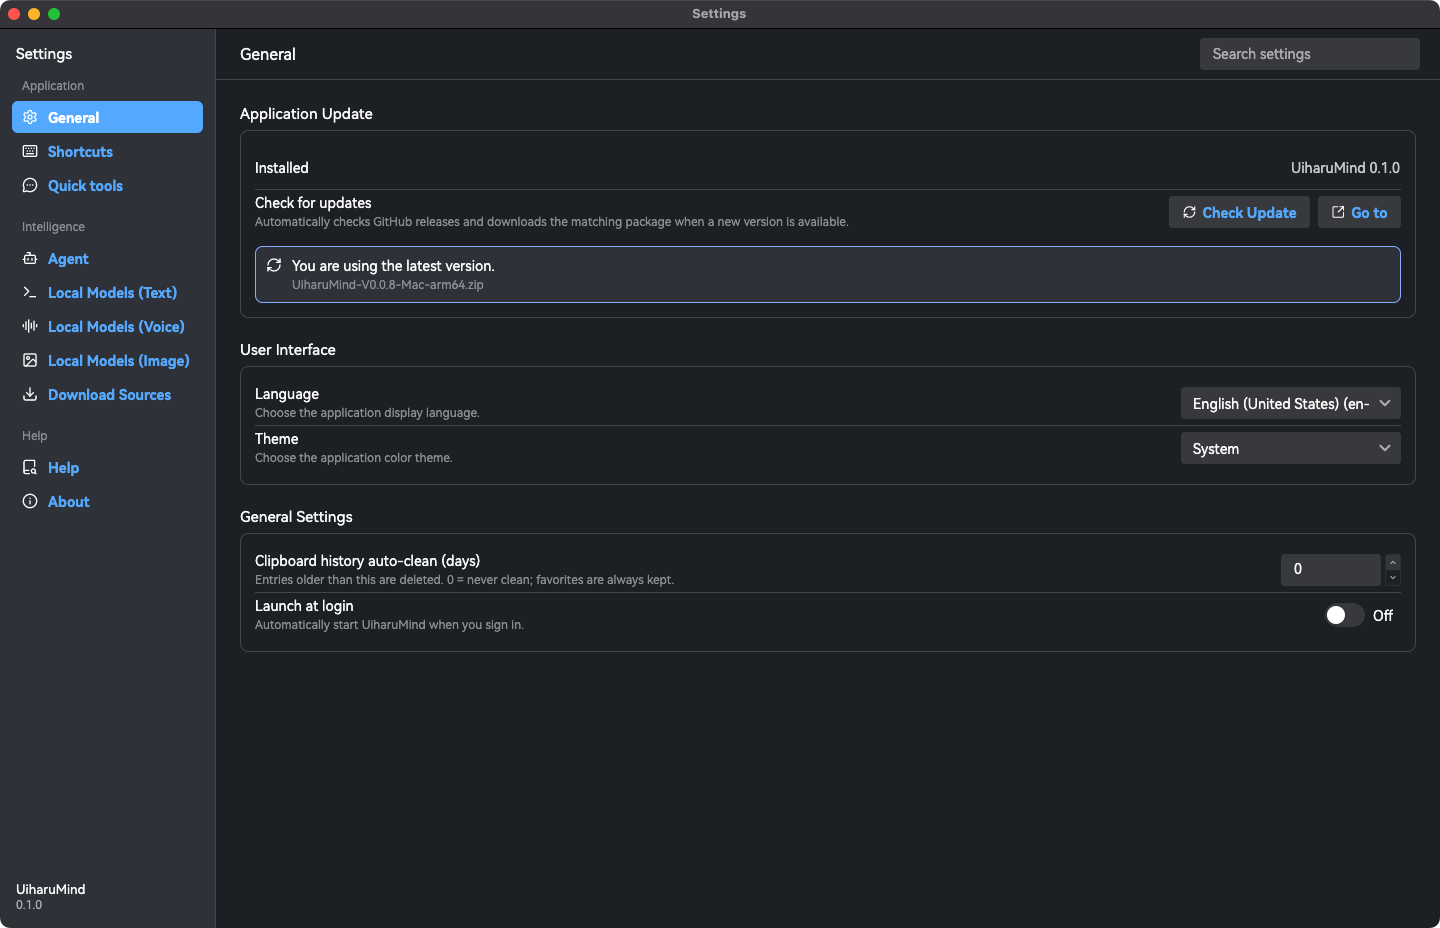Viewport: 1440px width, 928px height.
Task: Click the Download Sources download icon
Action: click(x=30, y=394)
